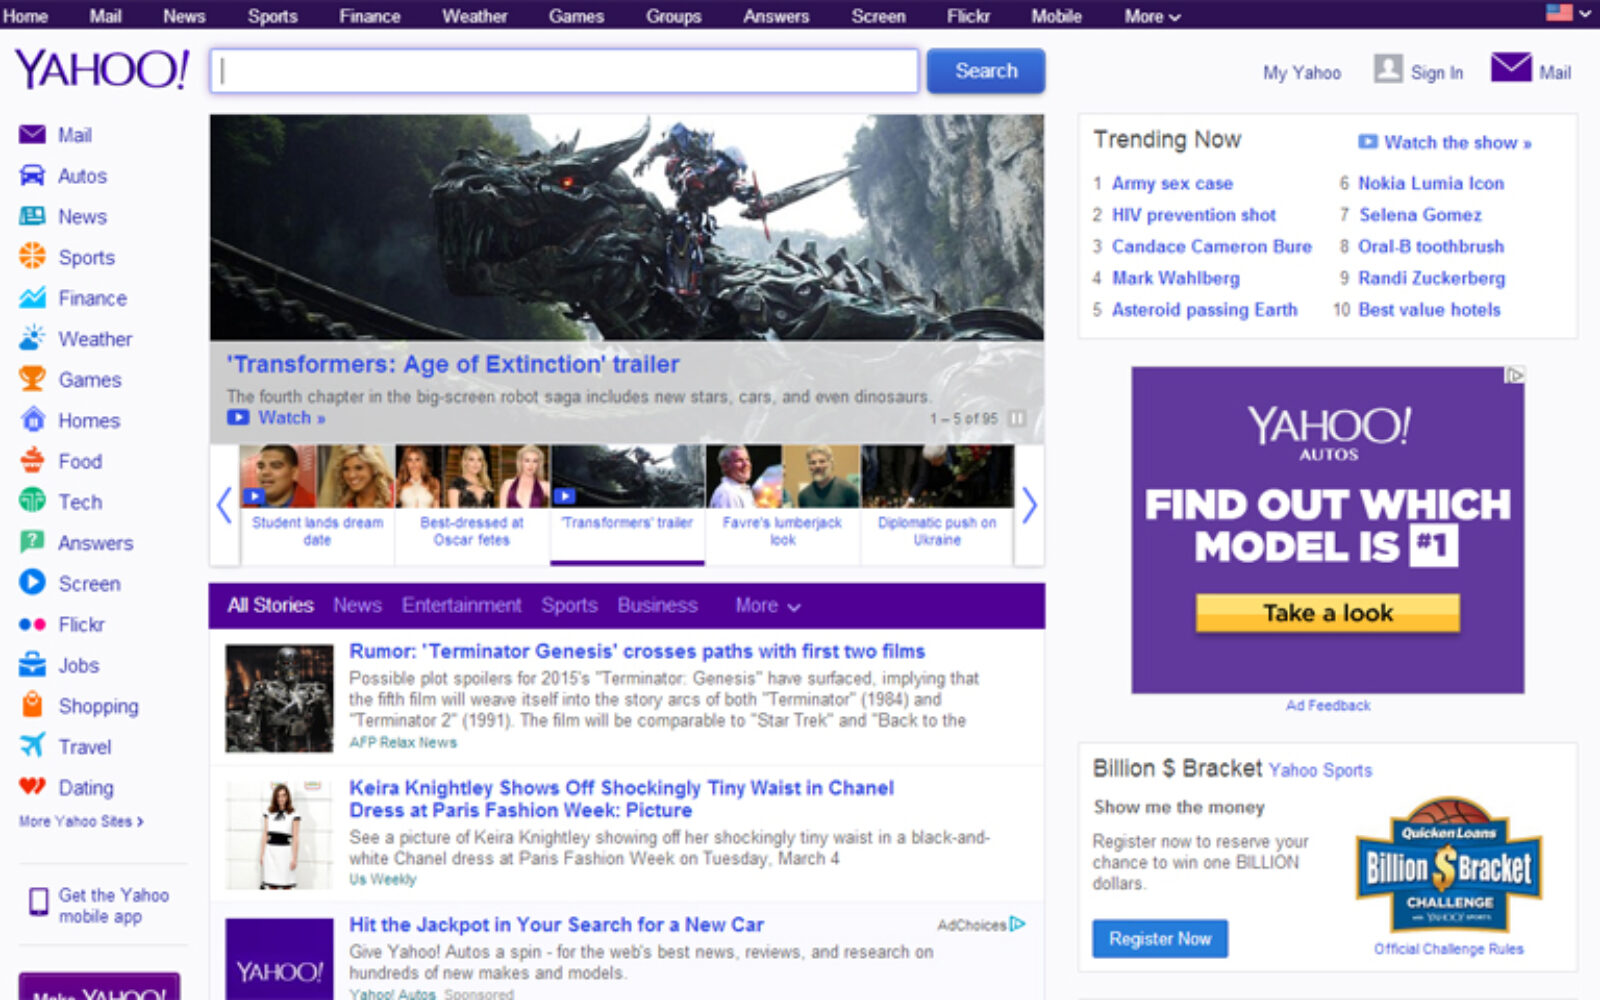Open the More dropdown in stories tab bar
Screen dimensions: 1600x1000
click(x=767, y=606)
